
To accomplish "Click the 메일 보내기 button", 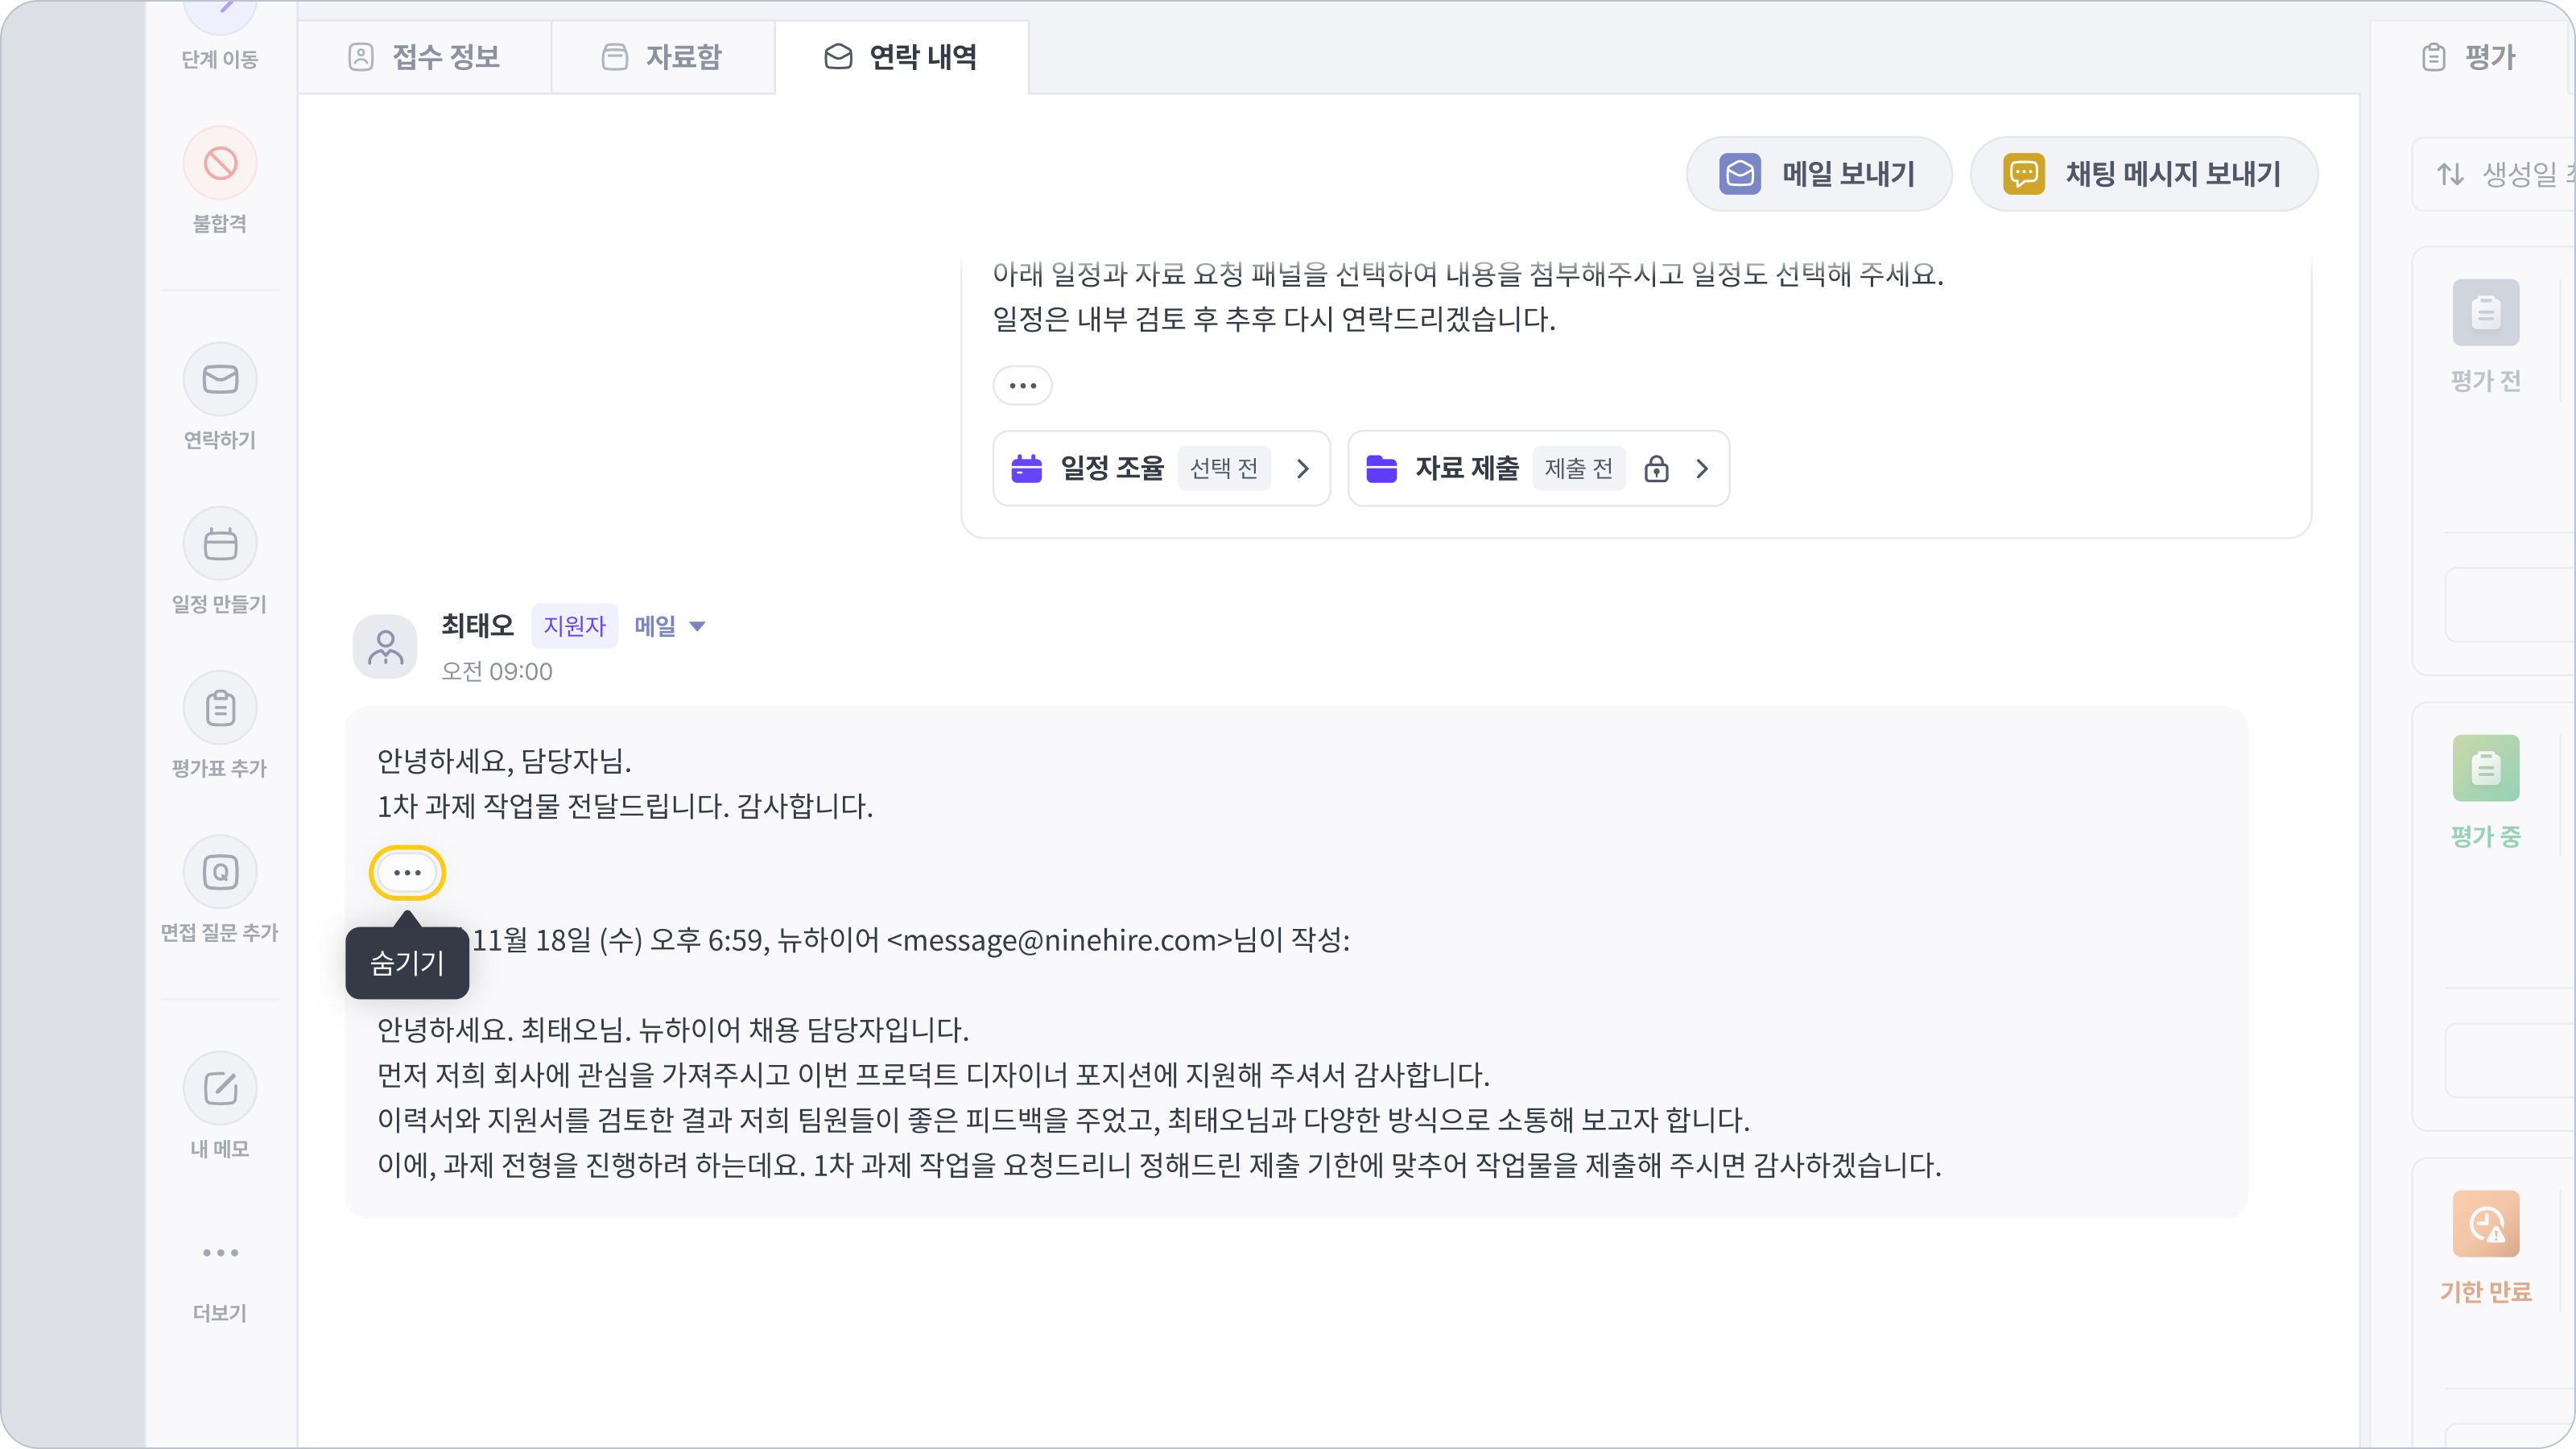I will [1818, 174].
